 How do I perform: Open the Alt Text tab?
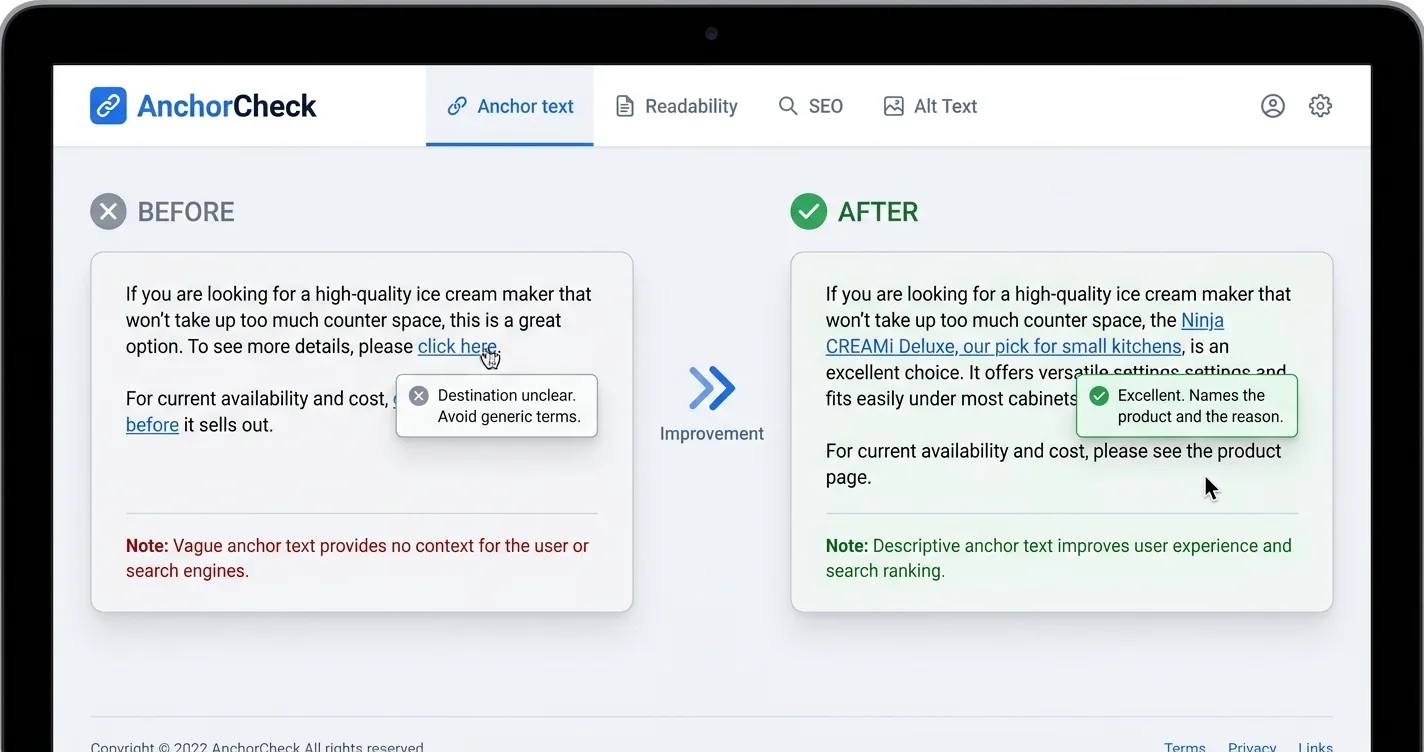point(931,106)
